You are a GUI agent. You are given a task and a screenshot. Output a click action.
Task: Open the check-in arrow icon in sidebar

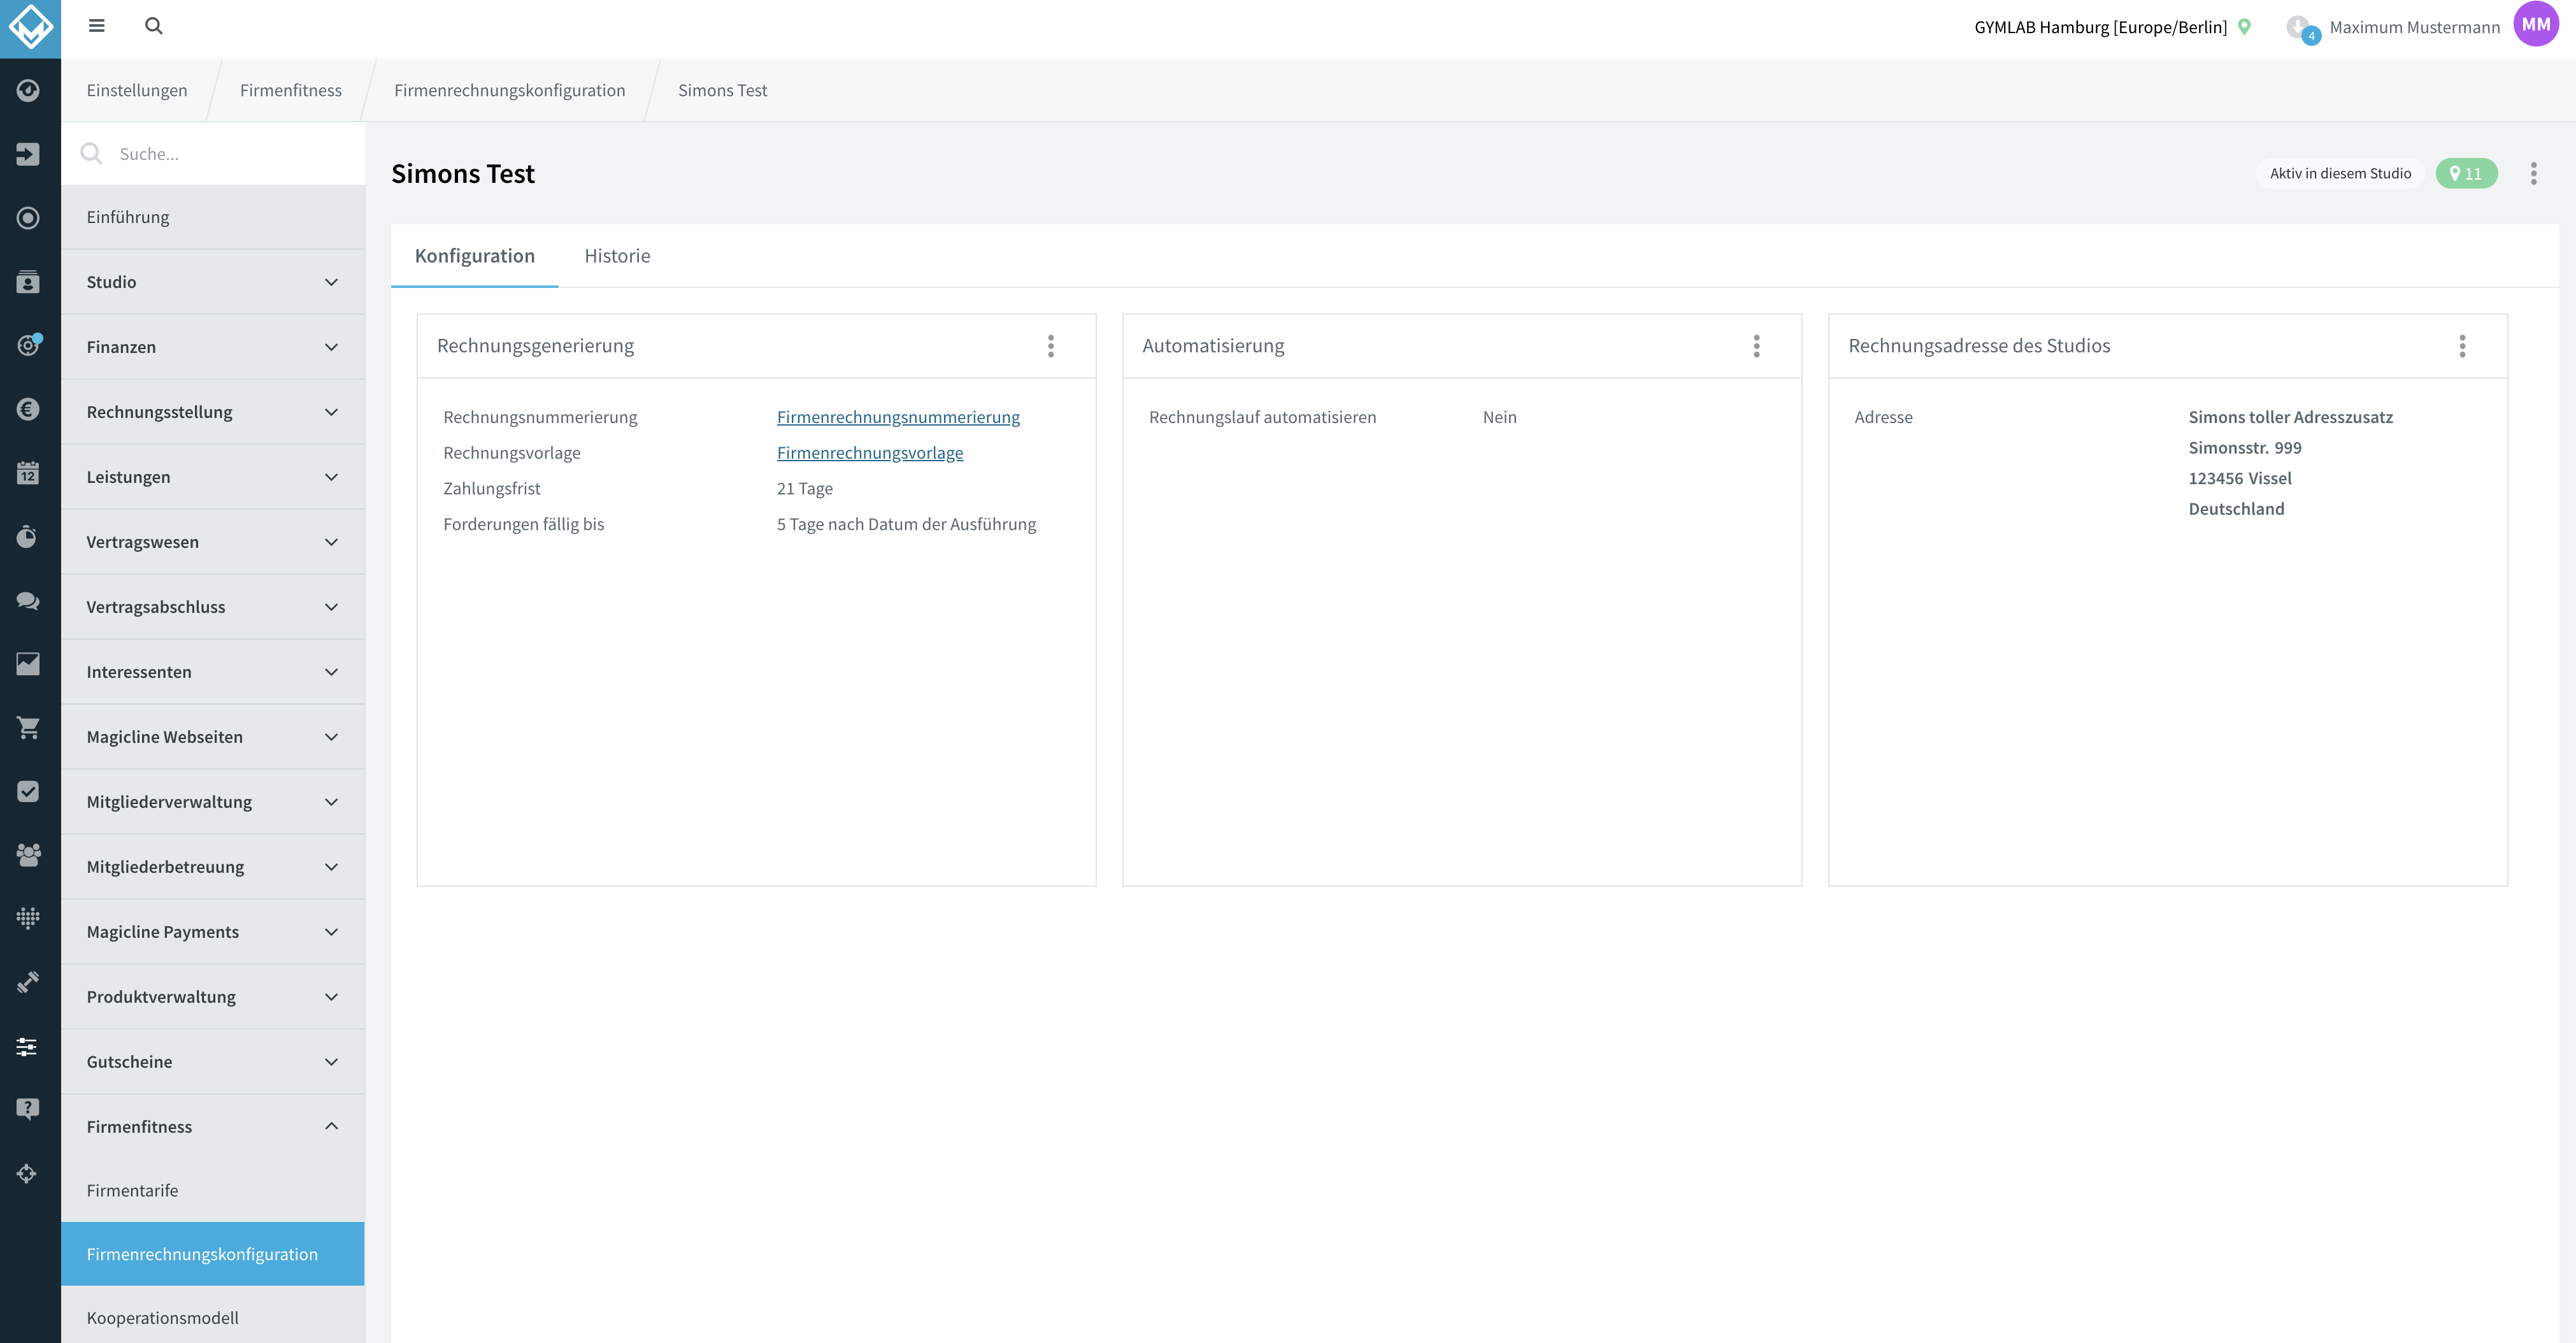(28, 154)
